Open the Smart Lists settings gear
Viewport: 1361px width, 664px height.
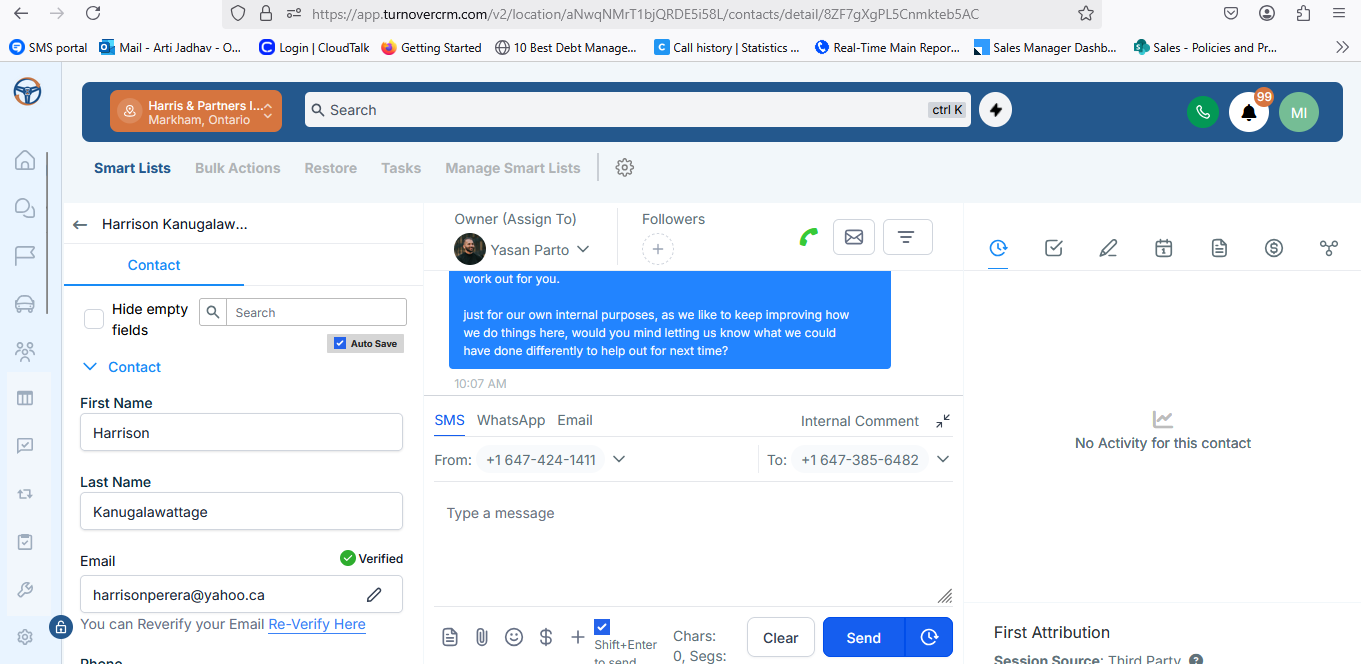[625, 168]
